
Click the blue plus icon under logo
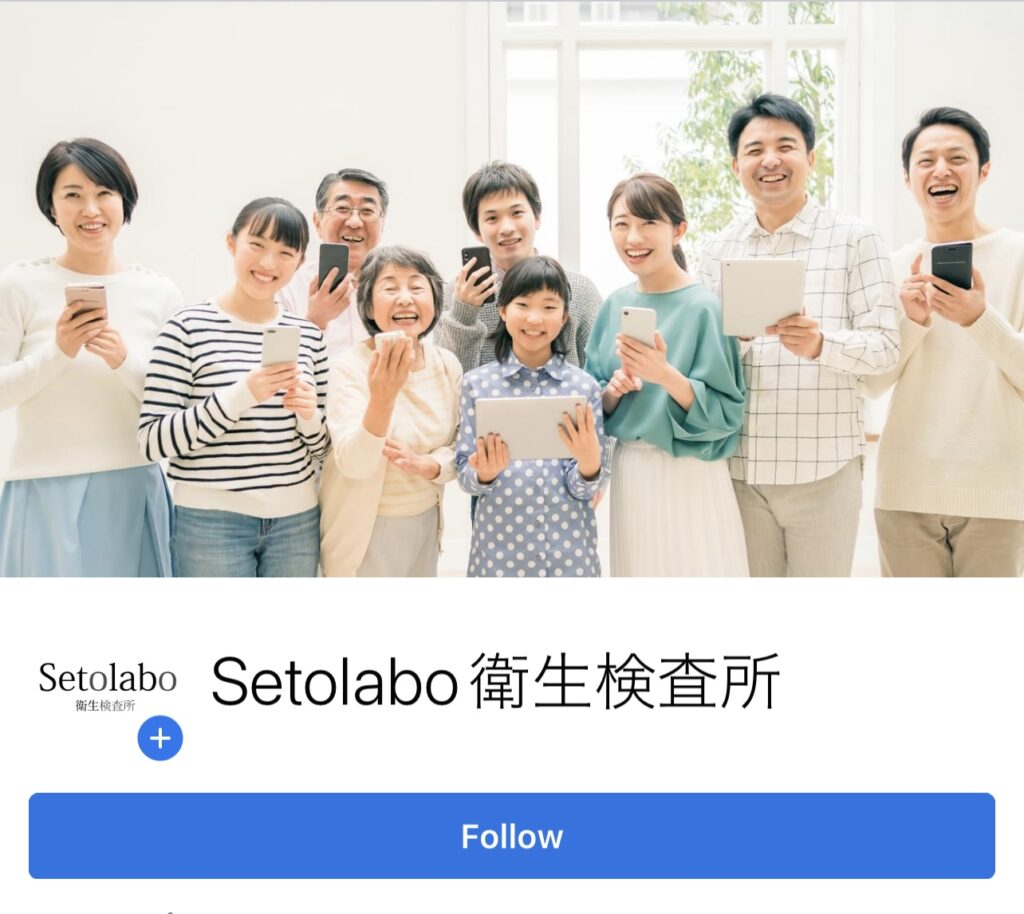160,738
